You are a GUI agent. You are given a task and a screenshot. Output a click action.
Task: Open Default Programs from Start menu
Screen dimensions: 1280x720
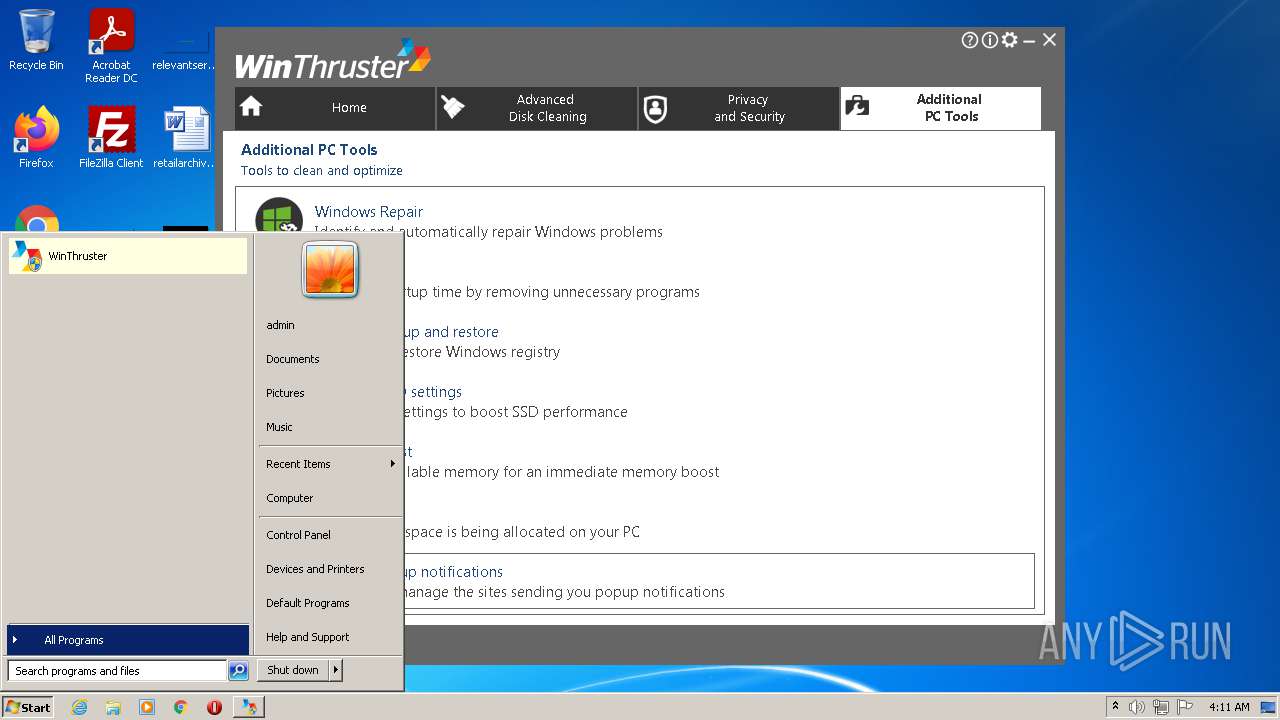(308, 603)
